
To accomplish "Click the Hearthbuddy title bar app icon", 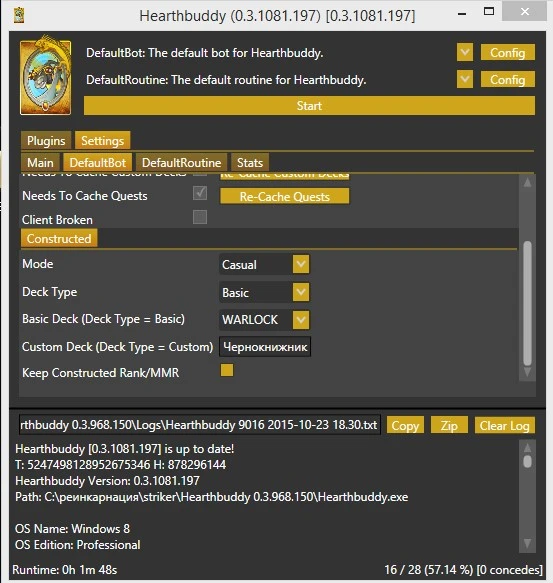I will click(19, 15).
